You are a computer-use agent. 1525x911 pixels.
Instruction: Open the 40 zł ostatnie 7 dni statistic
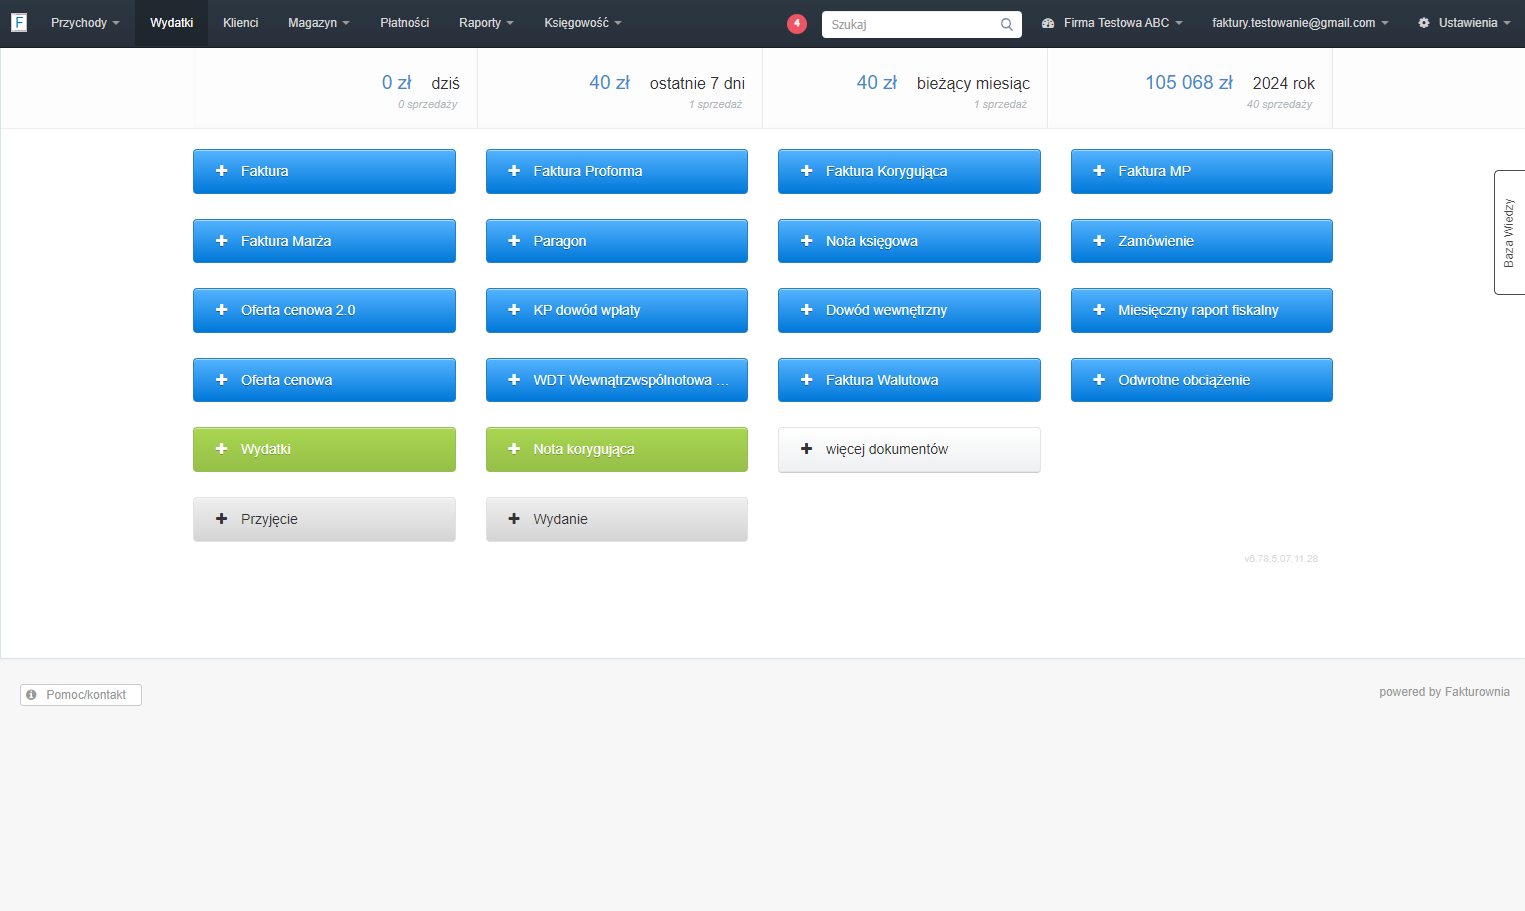(620, 89)
